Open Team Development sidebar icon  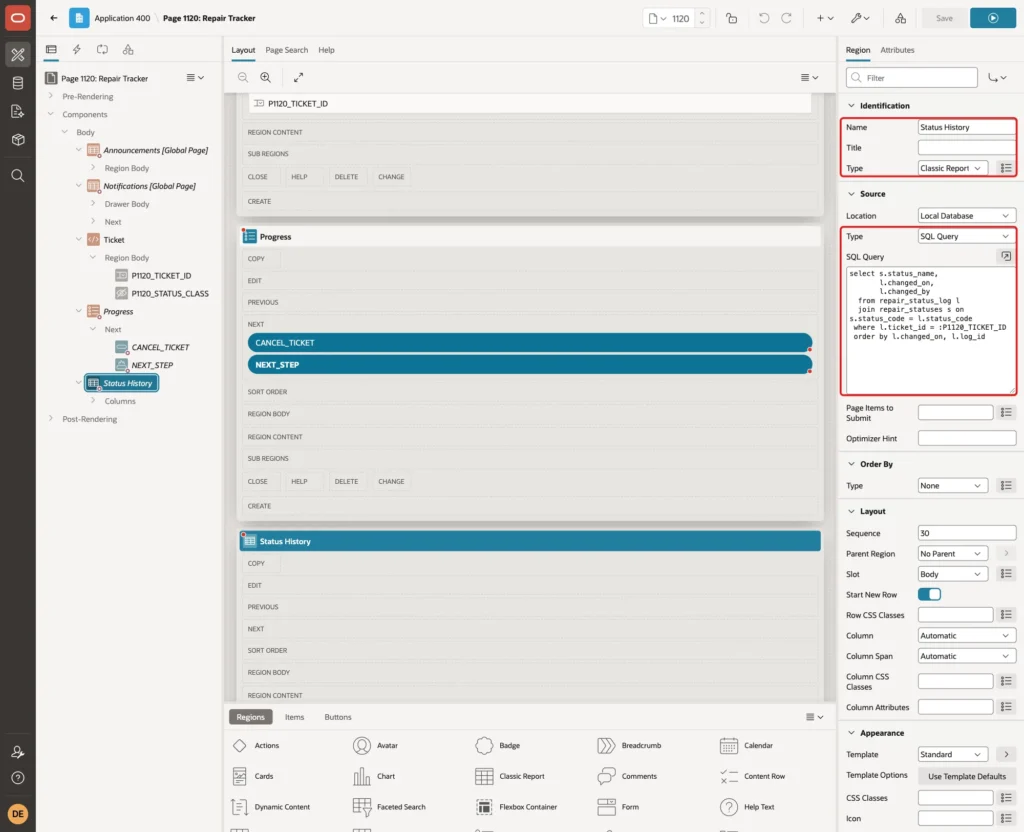(x=18, y=112)
